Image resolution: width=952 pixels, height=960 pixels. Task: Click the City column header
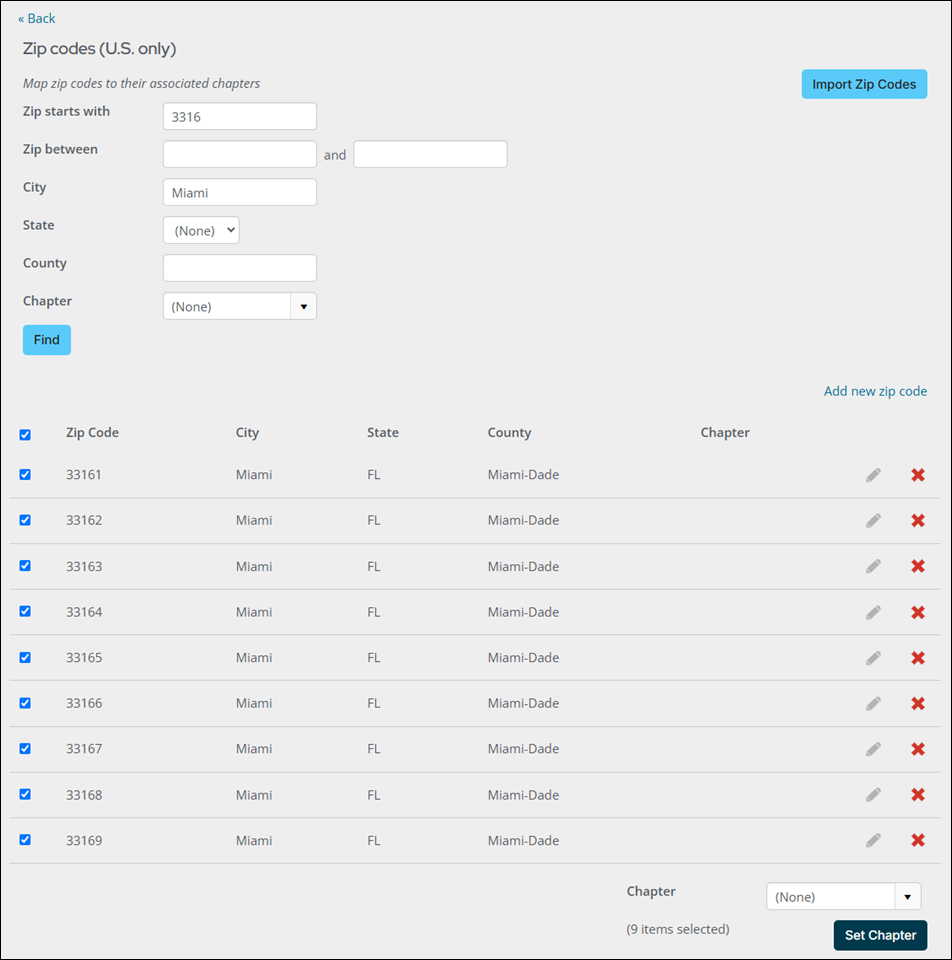click(247, 432)
